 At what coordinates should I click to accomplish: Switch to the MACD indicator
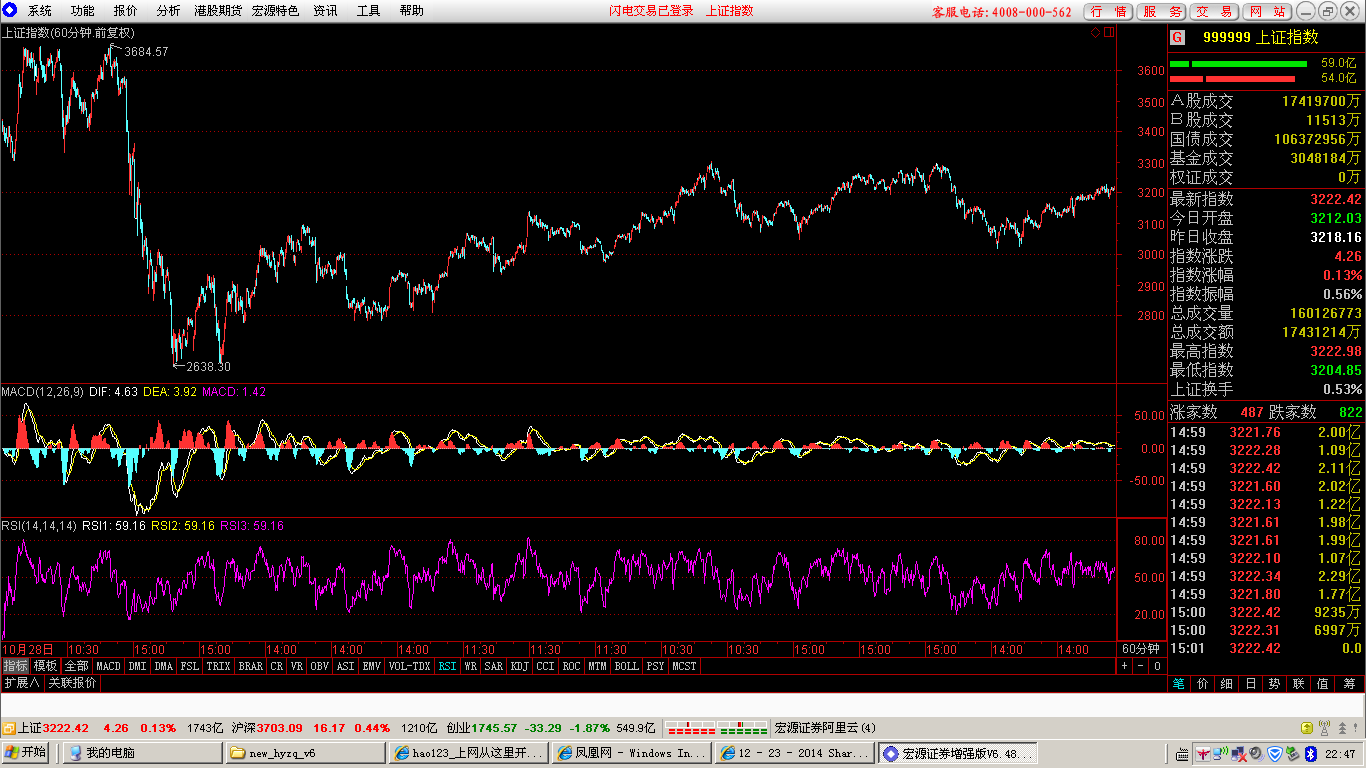(x=108, y=665)
